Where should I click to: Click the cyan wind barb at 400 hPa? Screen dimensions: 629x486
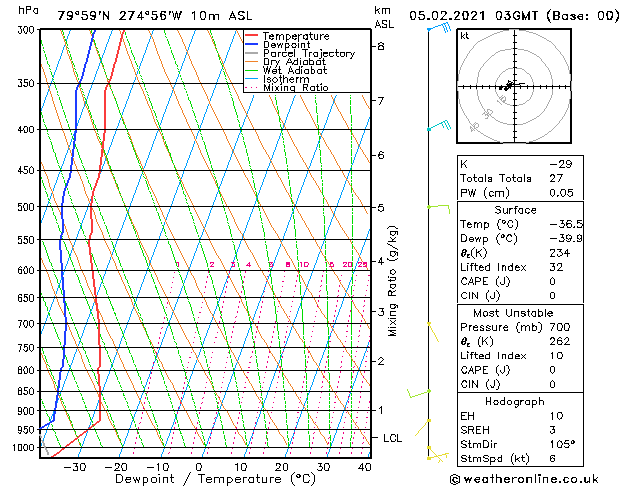click(439, 125)
